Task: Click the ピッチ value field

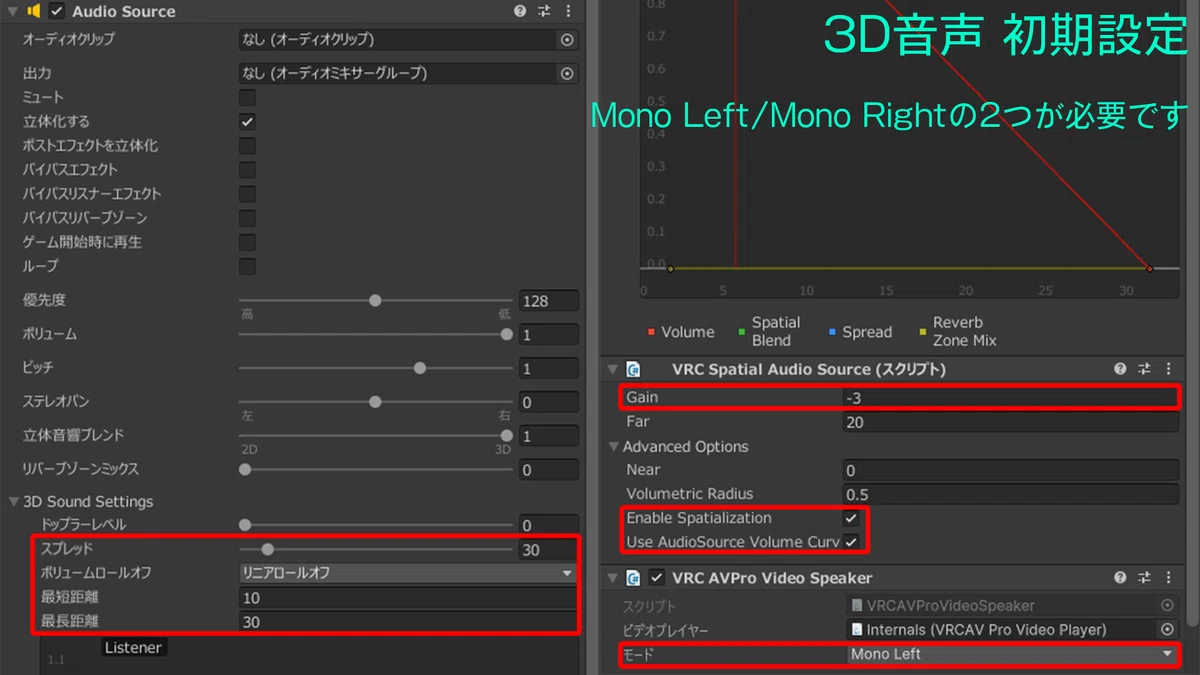Action: pos(548,369)
